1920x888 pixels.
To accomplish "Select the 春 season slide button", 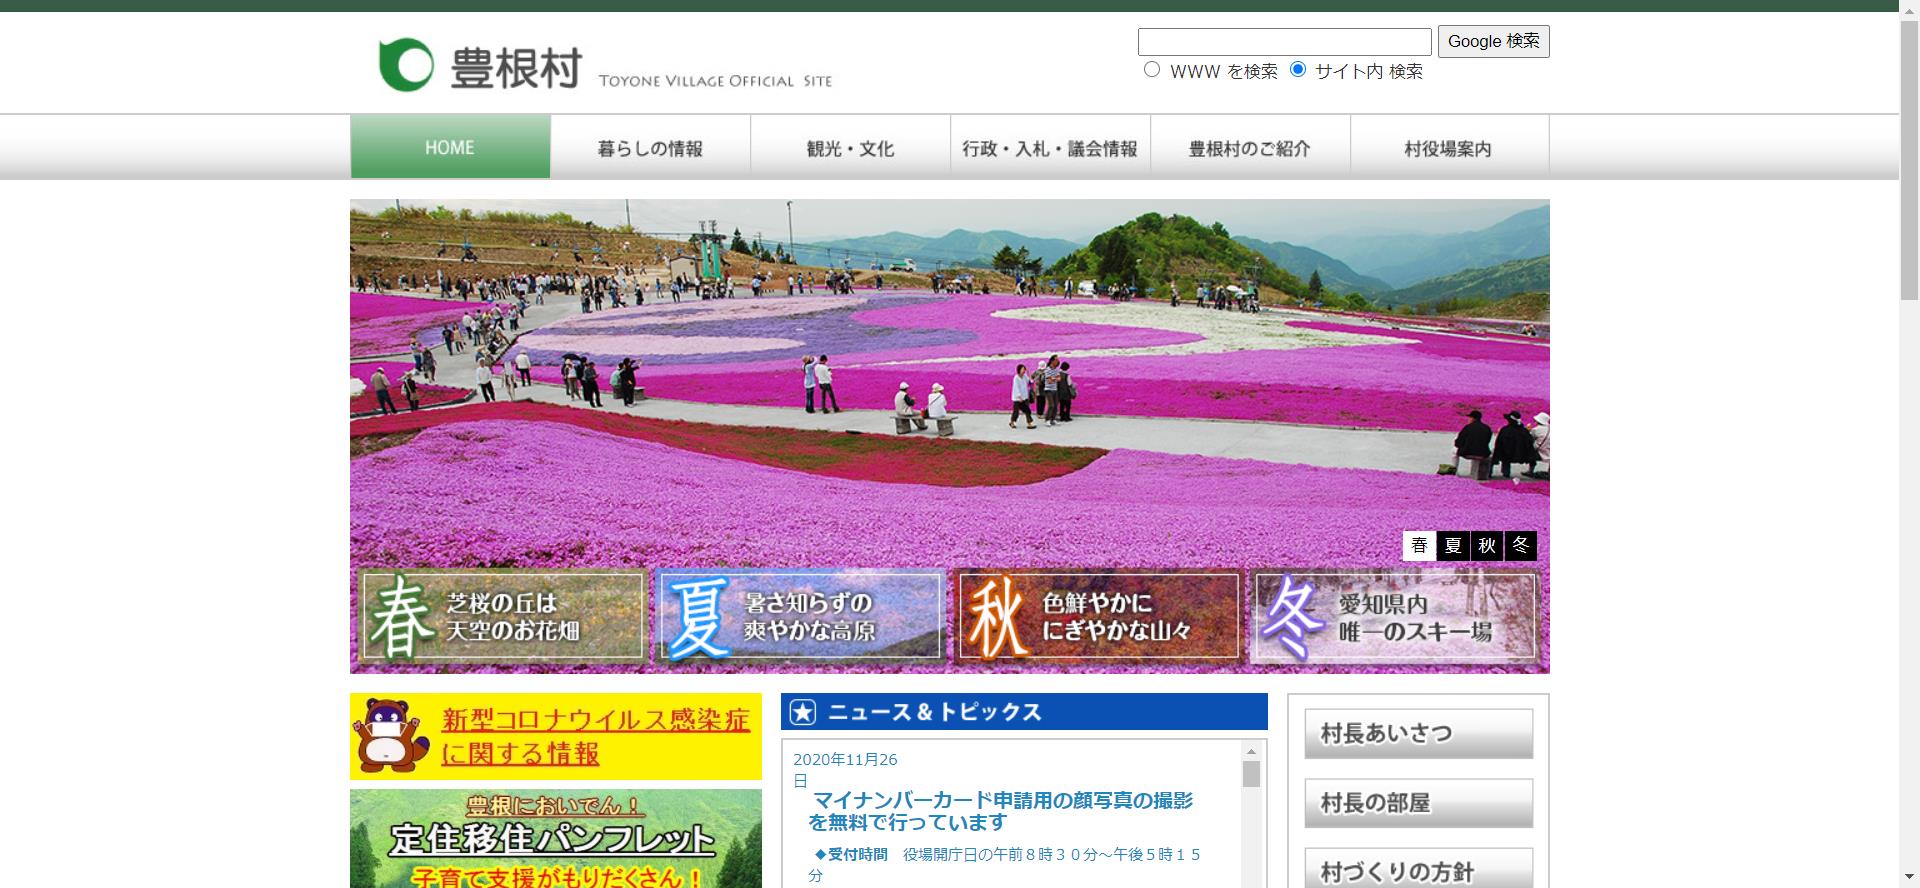I will click(x=1419, y=545).
